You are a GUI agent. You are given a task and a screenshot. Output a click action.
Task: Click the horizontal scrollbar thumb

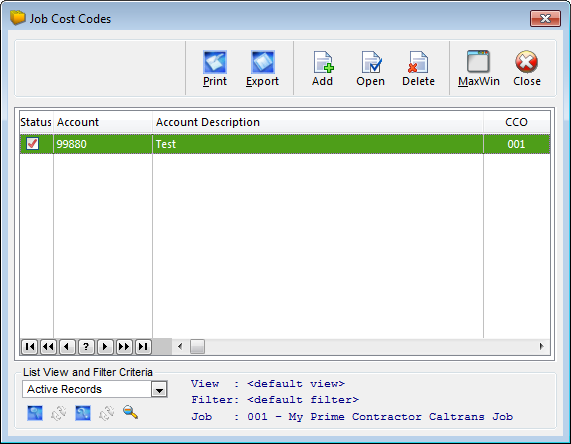(197, 346)
